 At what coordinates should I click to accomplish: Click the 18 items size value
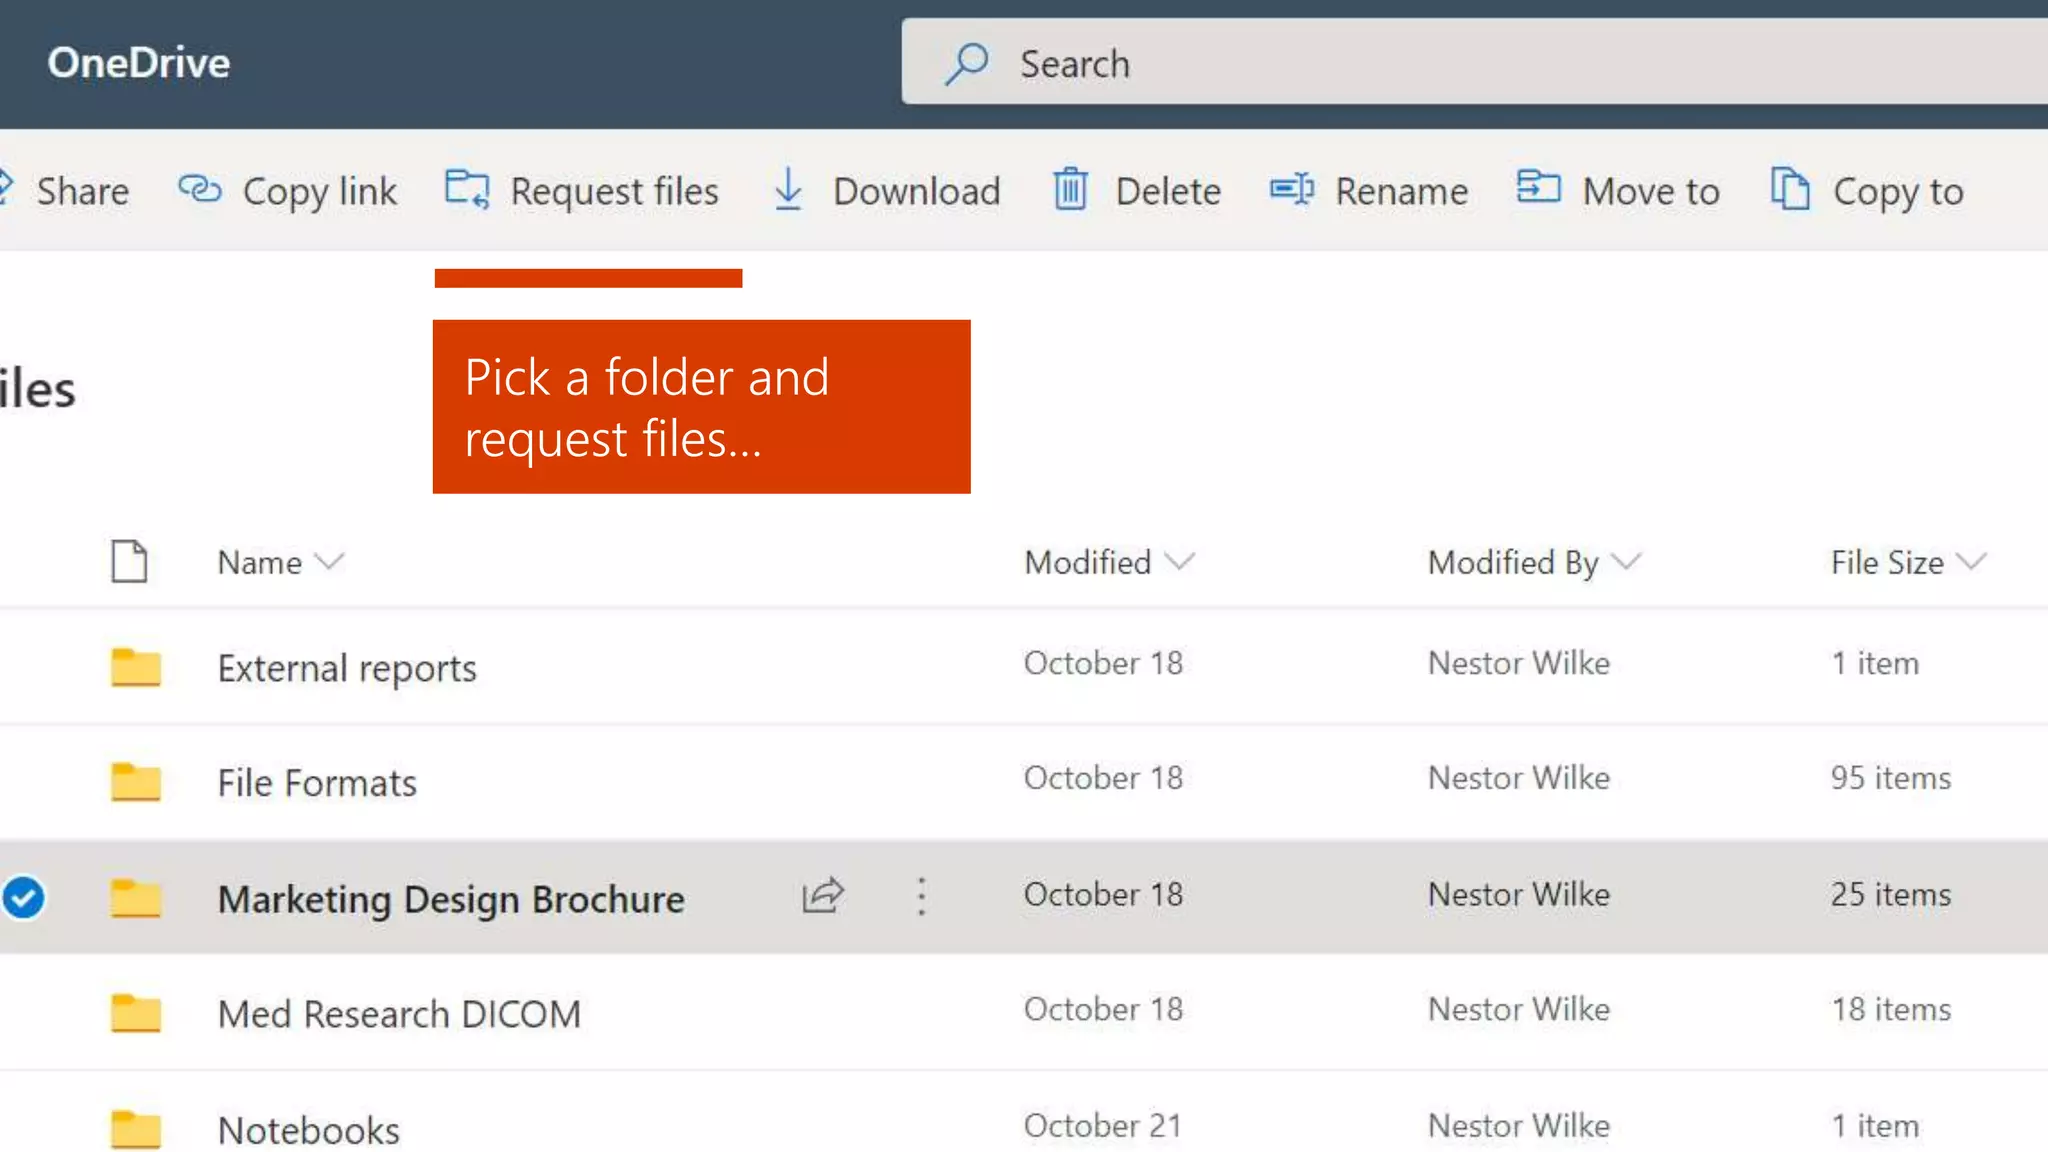click(1890, 1008)
